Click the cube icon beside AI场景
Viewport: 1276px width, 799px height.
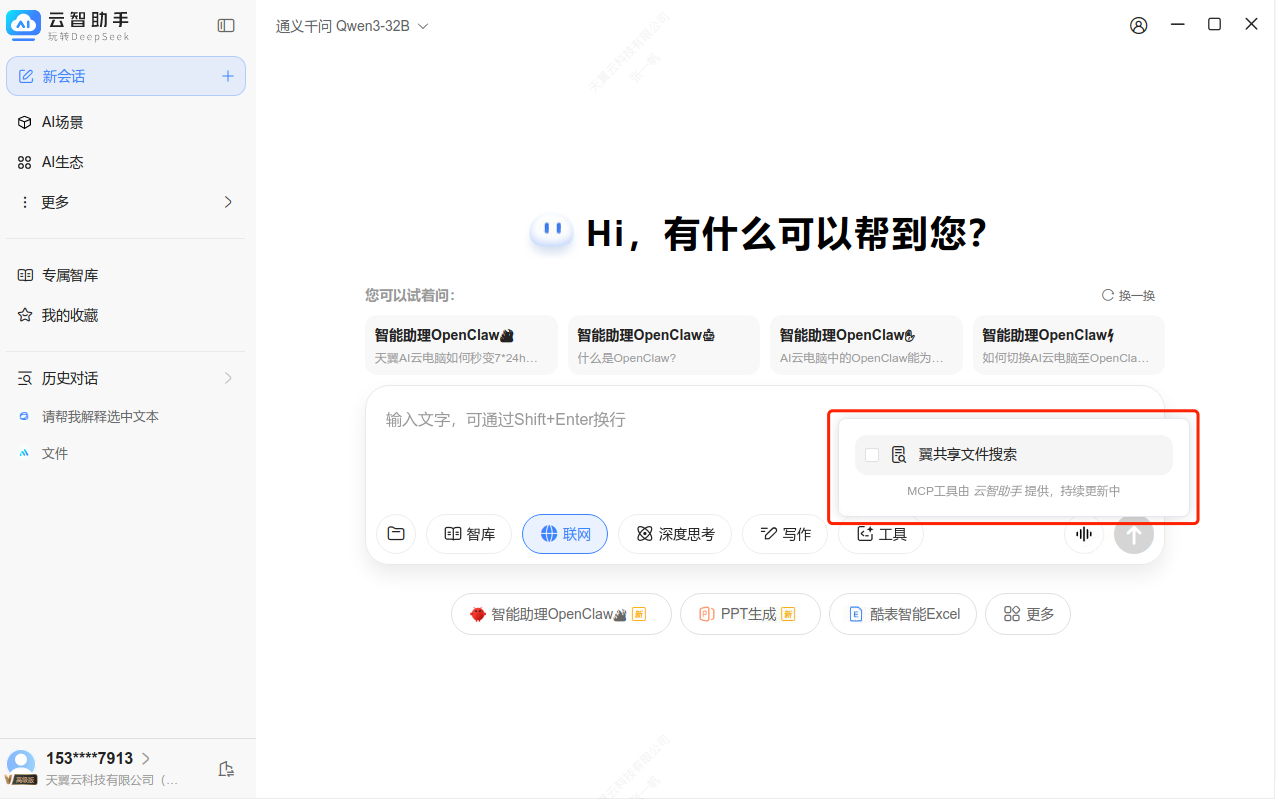pyautogui.click(x=25, y=122)
